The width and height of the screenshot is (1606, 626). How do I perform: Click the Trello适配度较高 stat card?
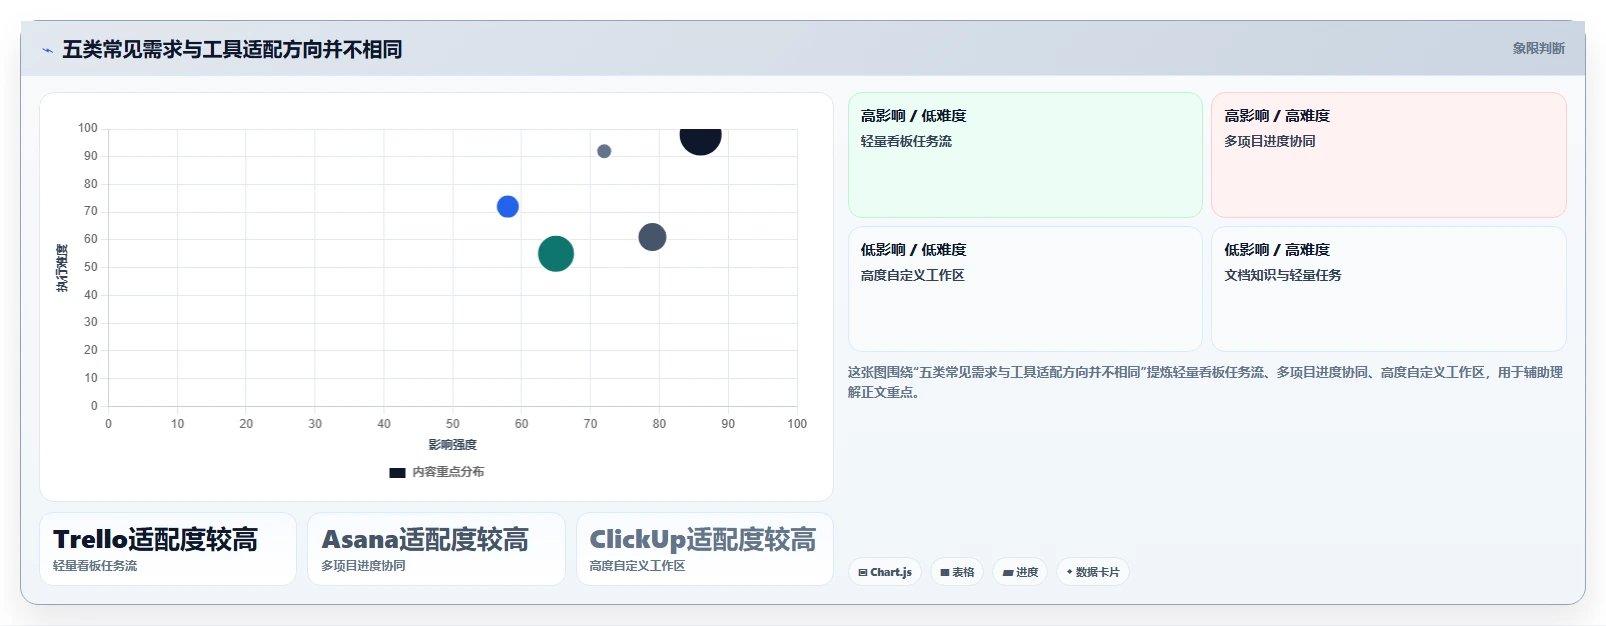168,549
